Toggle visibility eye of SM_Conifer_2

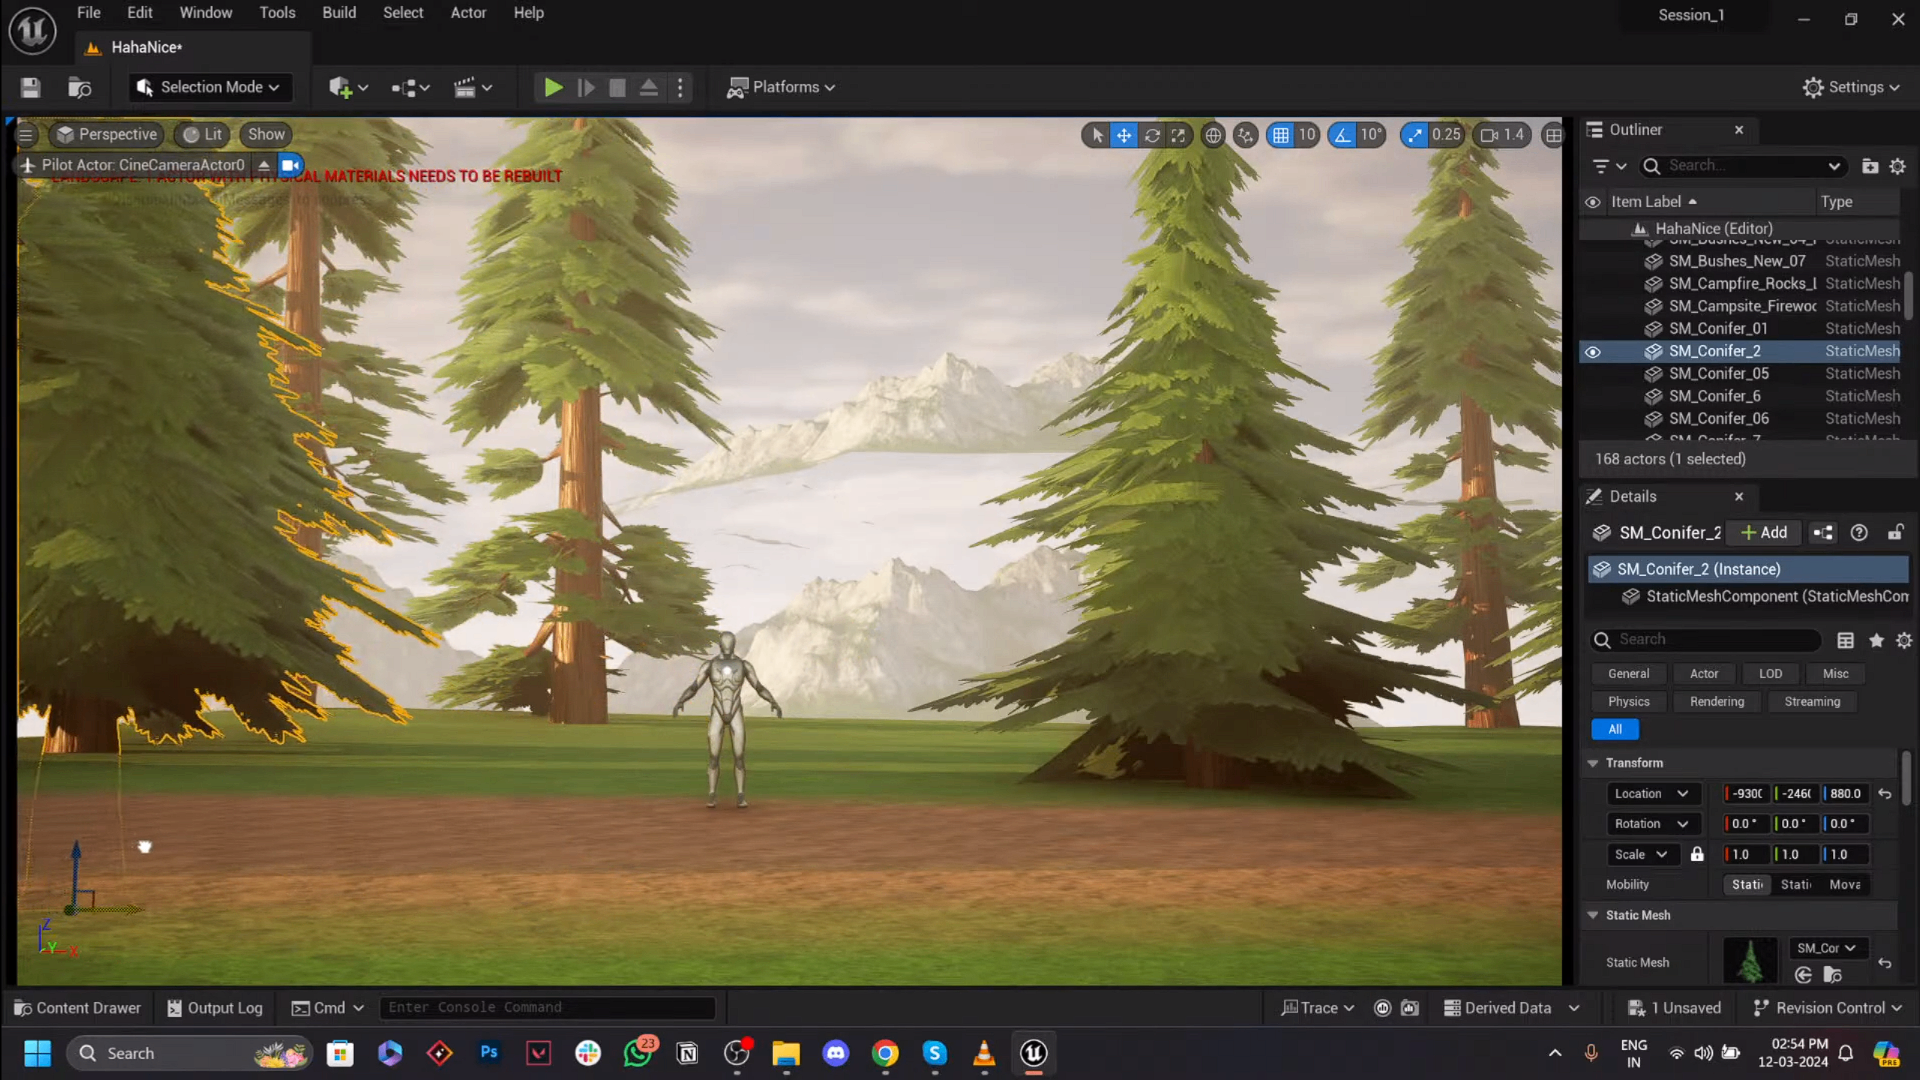[1593, 352]
